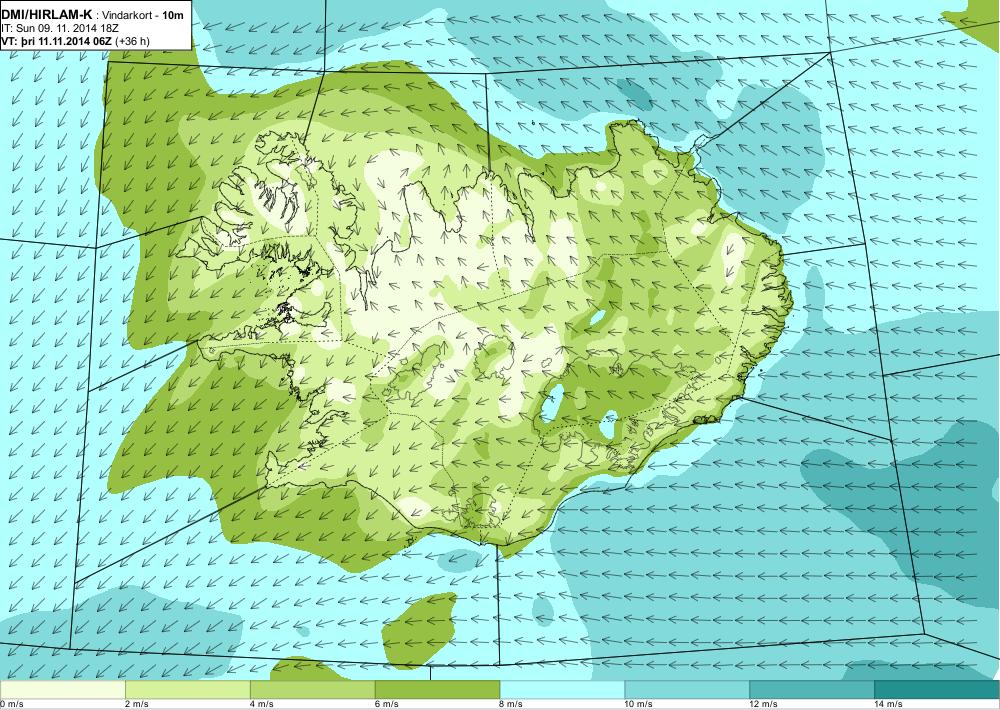Click the 8–10 m/s pale cyan legend swatch

pos(562,690)
